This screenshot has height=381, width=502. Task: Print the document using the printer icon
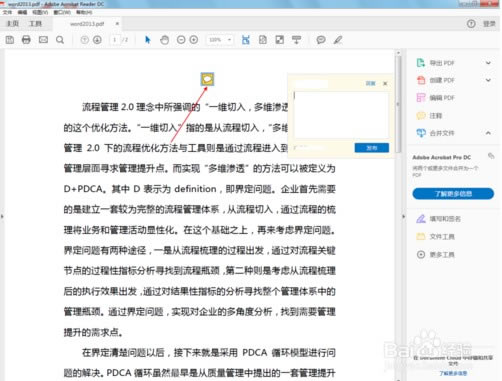[26, 40]
